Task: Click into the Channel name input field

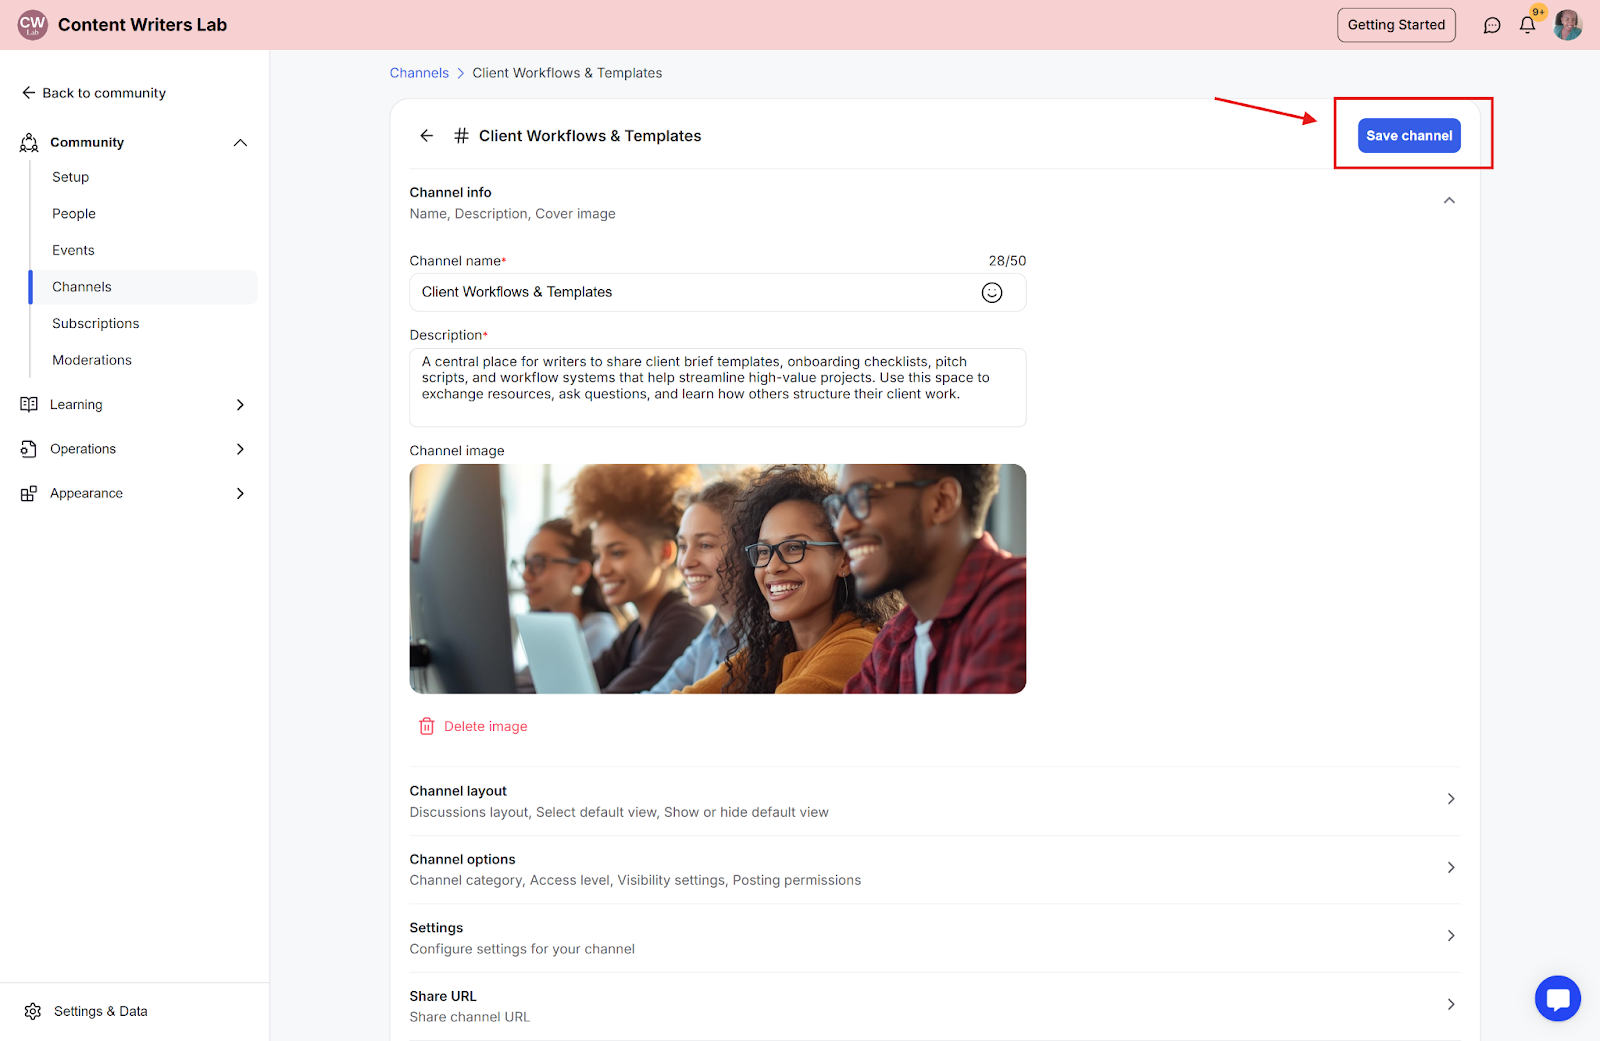Action: tap(717, 292)
